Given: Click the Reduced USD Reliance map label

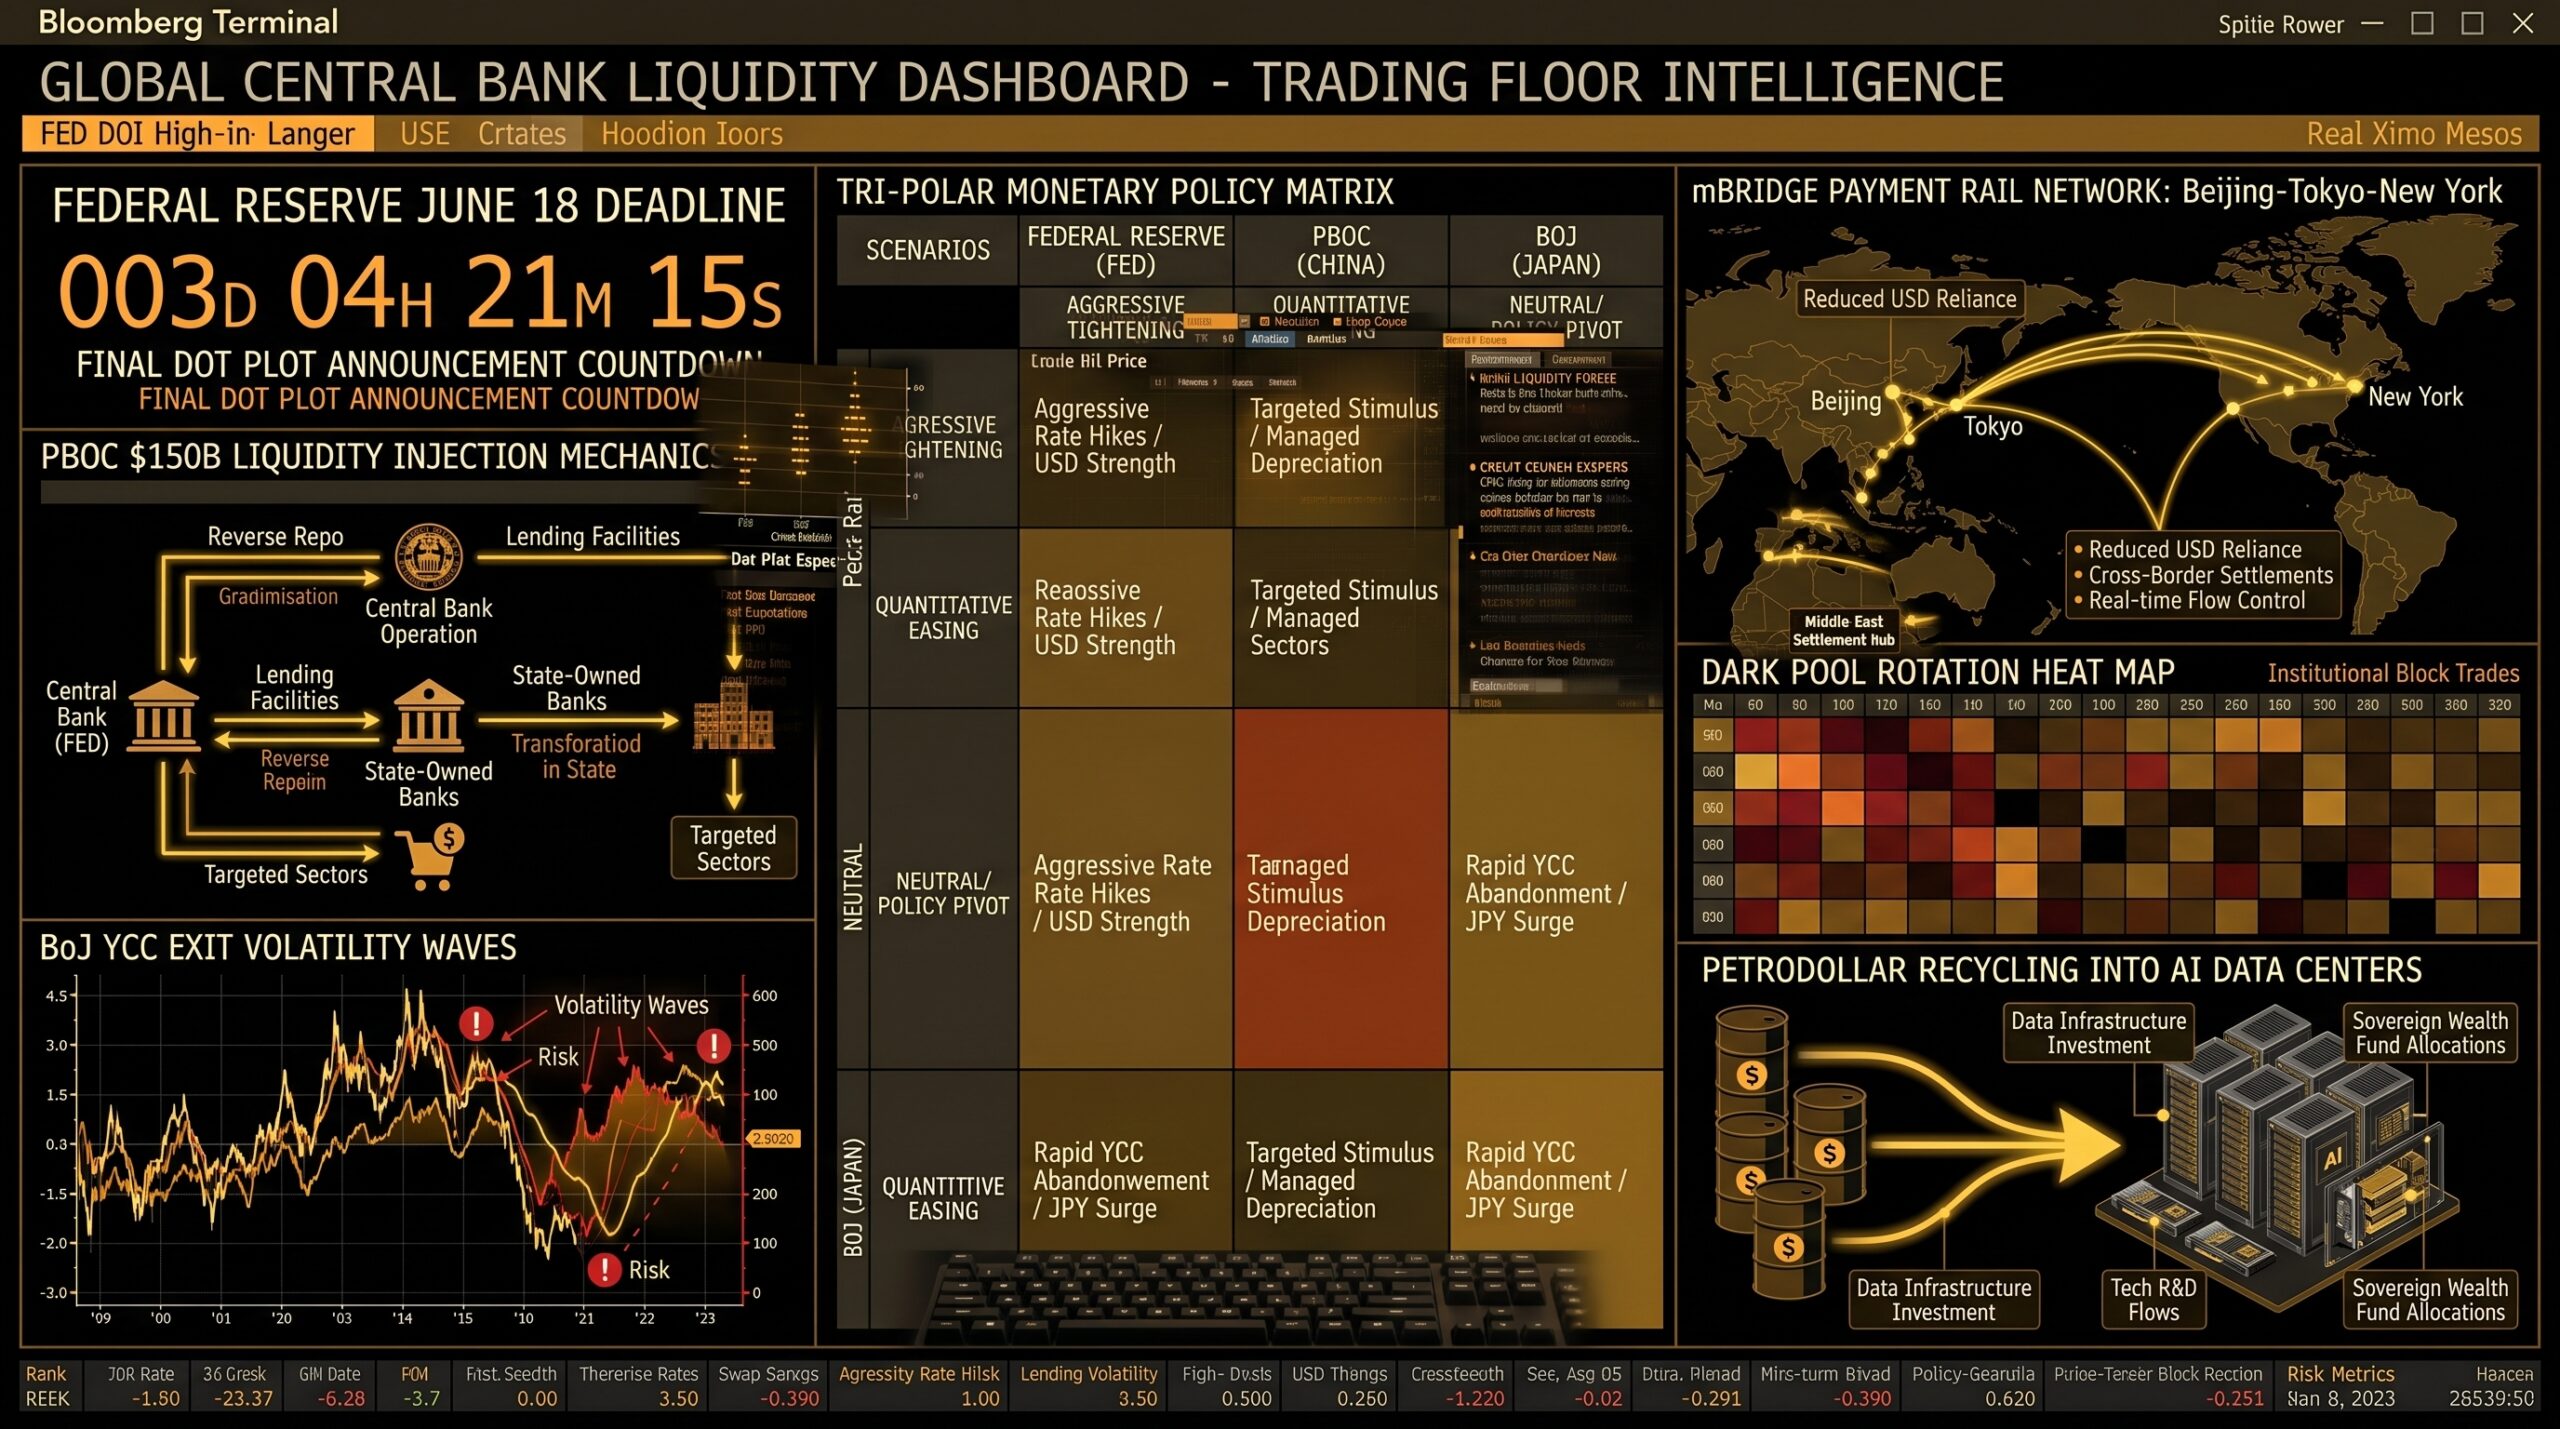Looking at the screenshot, I should pyautogui.click(x=1908, y=299).
